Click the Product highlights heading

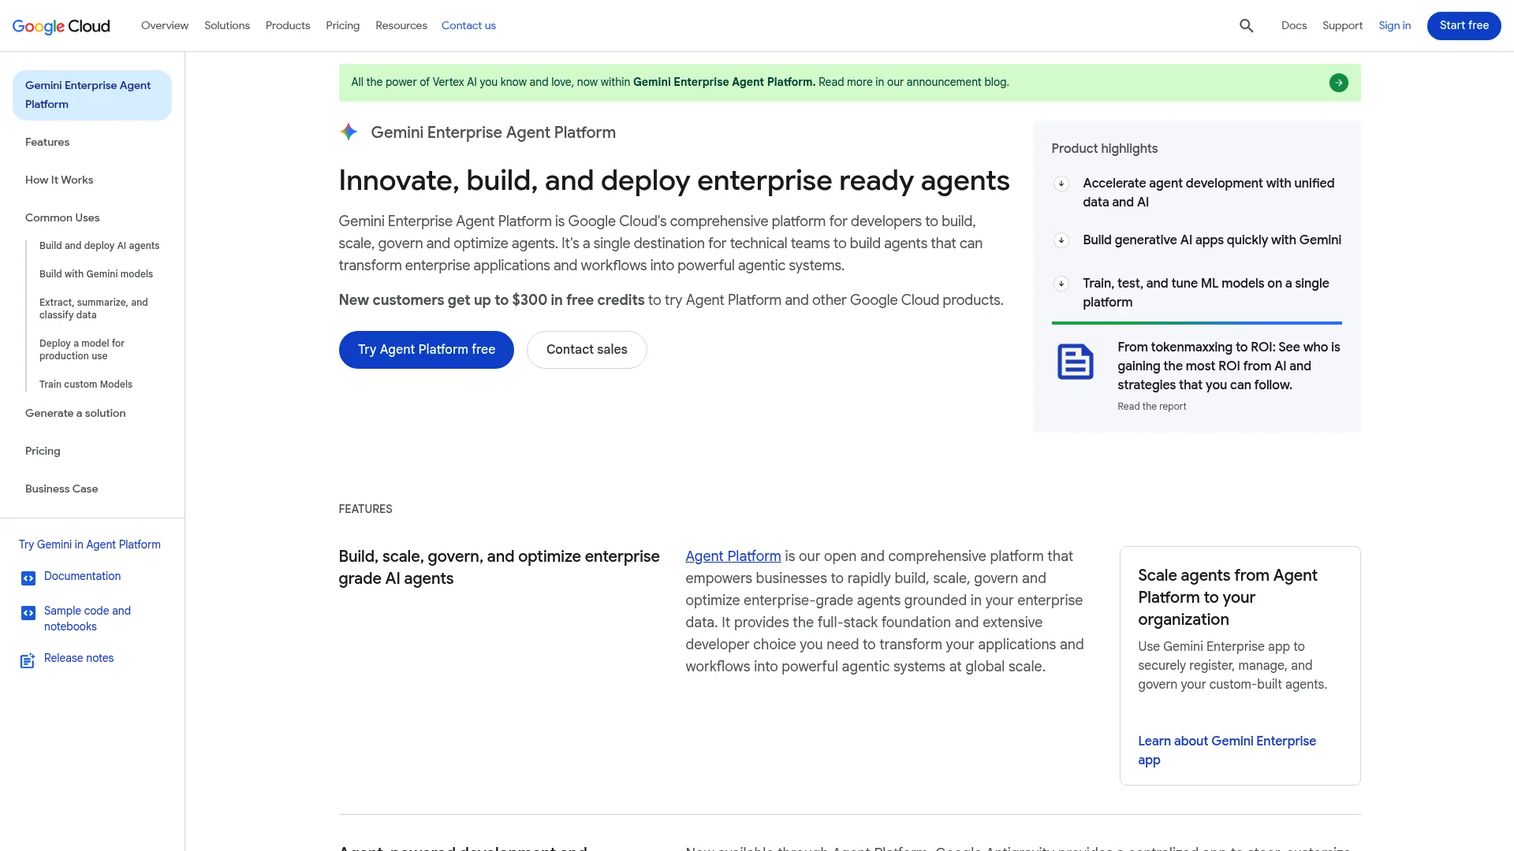pyautogui.click(x=1104, y=149)
